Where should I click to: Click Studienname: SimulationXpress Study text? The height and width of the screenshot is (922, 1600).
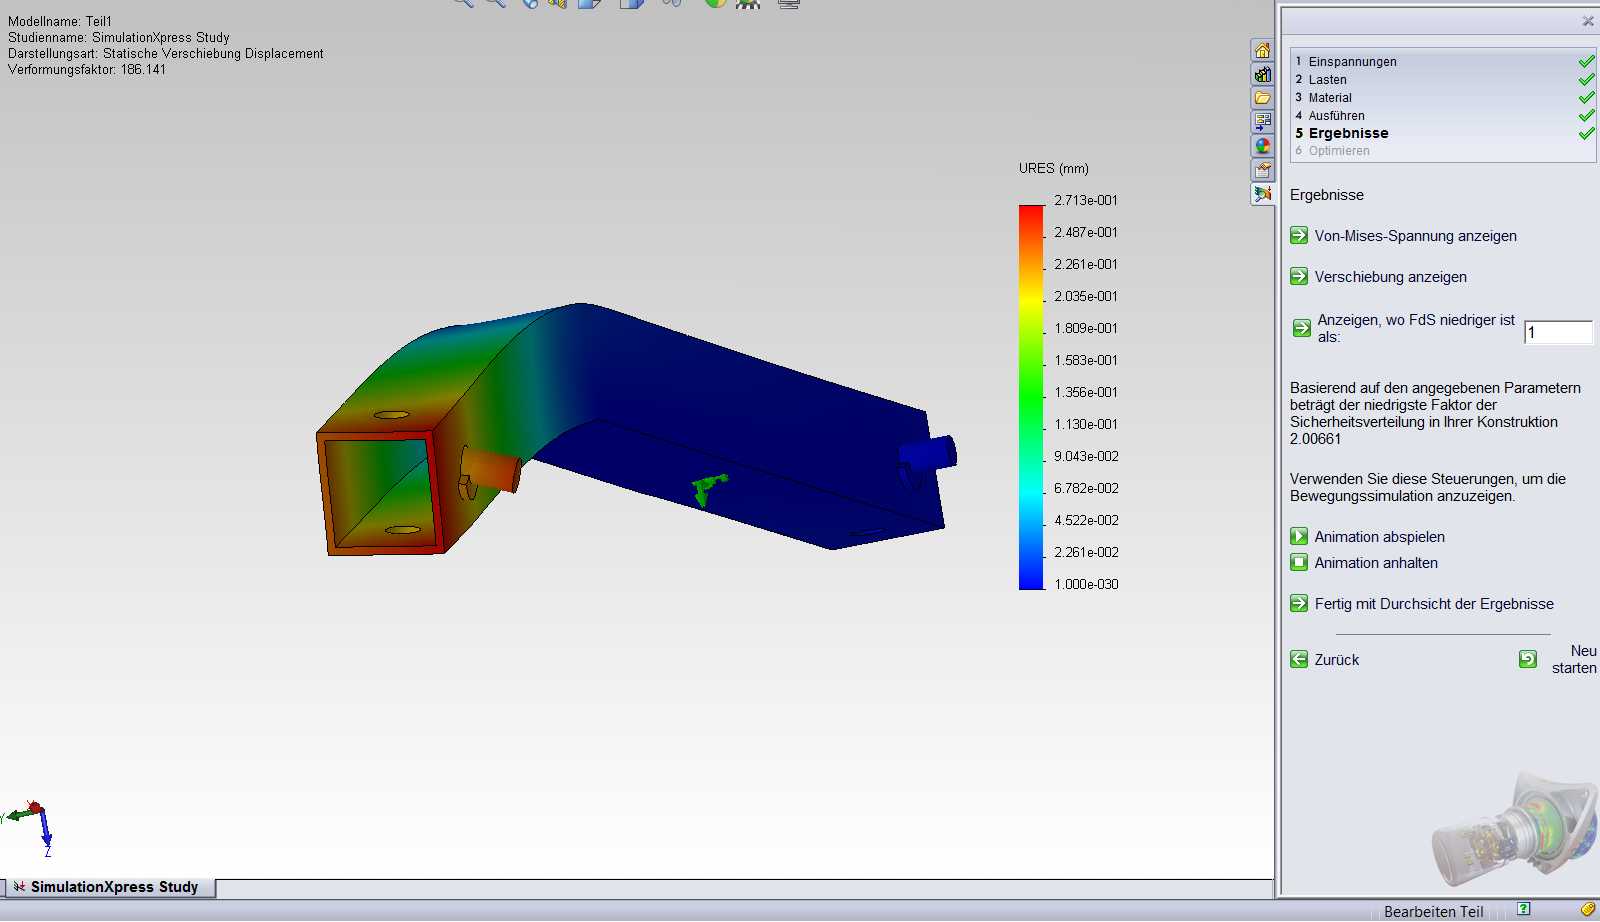pos(119,37)
